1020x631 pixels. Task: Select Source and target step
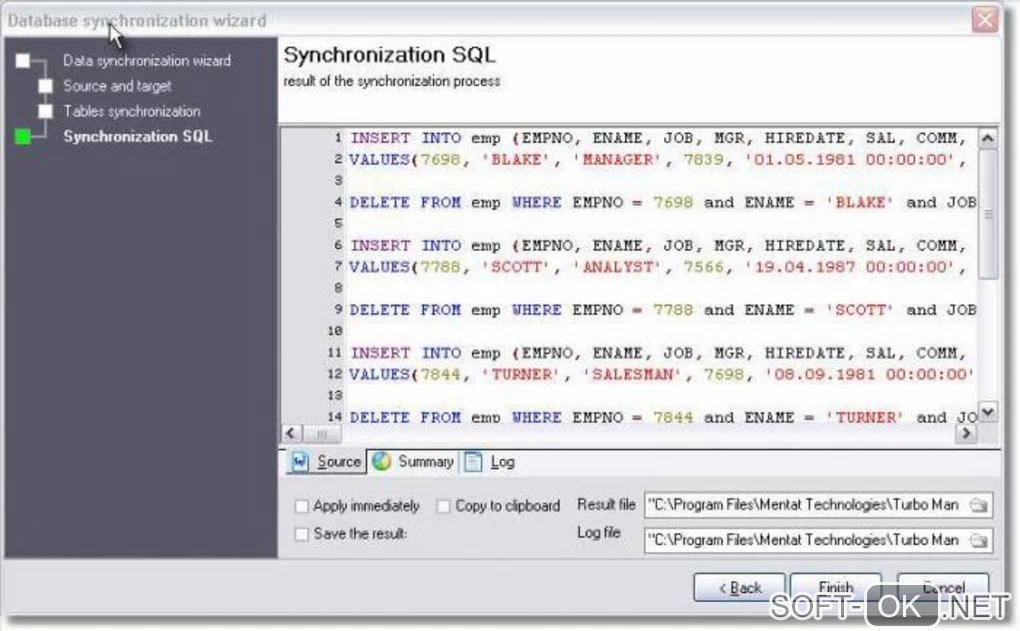pos(117,86)
